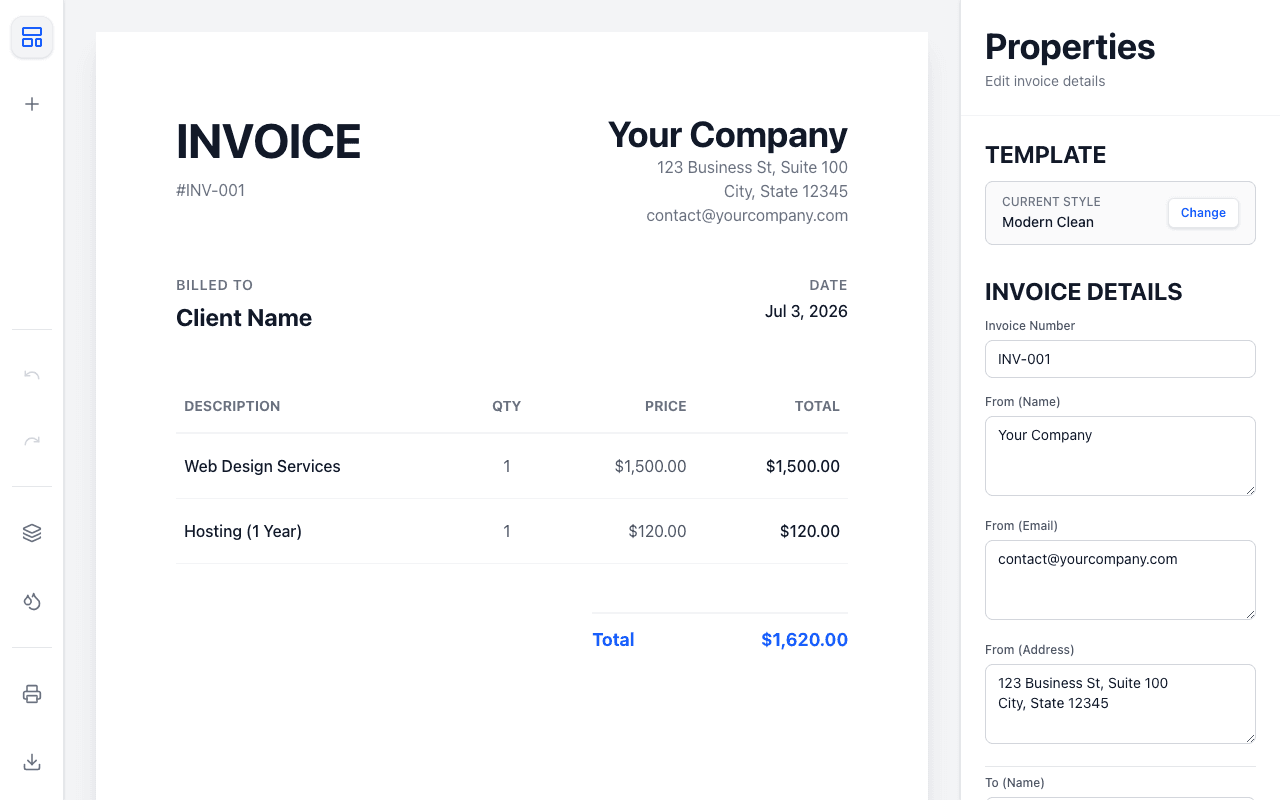Click the #INV-001 invoice number text
1280x800 pixels.
(x=210, y=190)
